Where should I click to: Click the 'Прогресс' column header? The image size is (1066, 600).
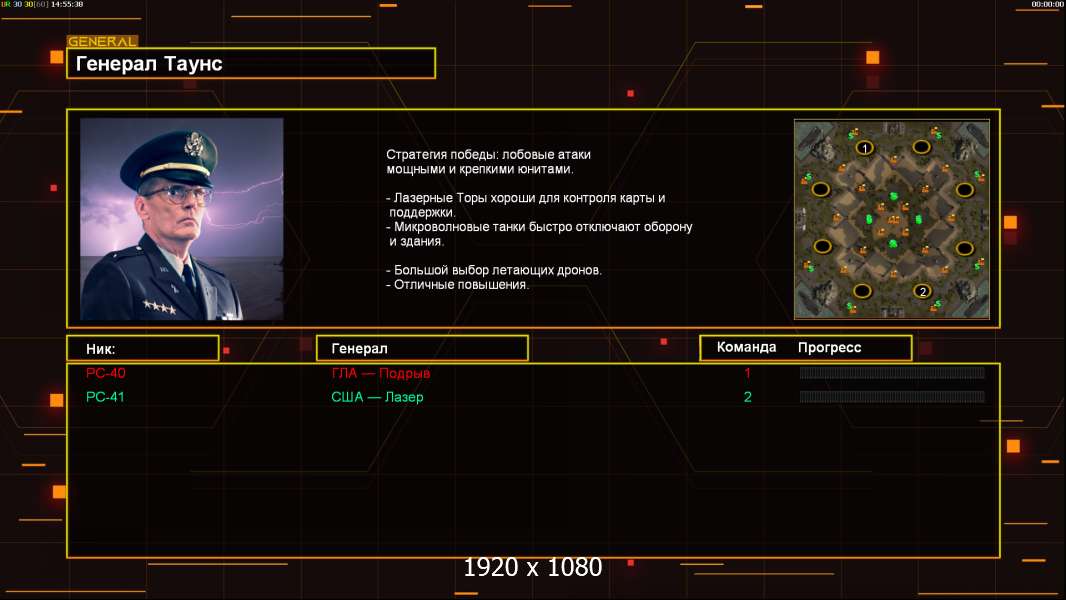point(829,348)
